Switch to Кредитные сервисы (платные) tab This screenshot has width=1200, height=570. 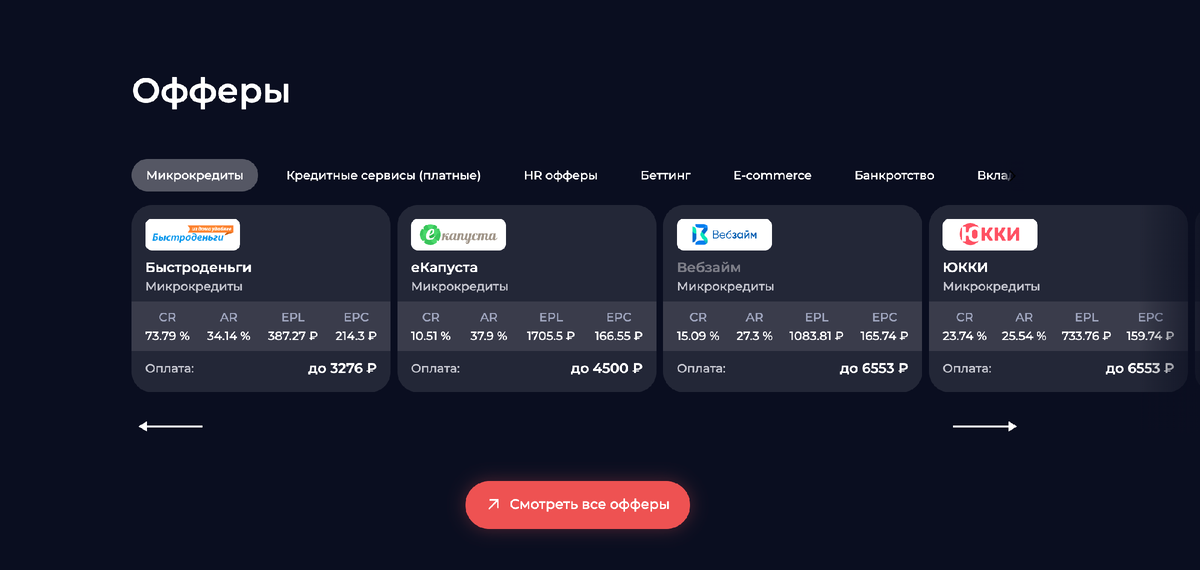[x=384, y=175]
